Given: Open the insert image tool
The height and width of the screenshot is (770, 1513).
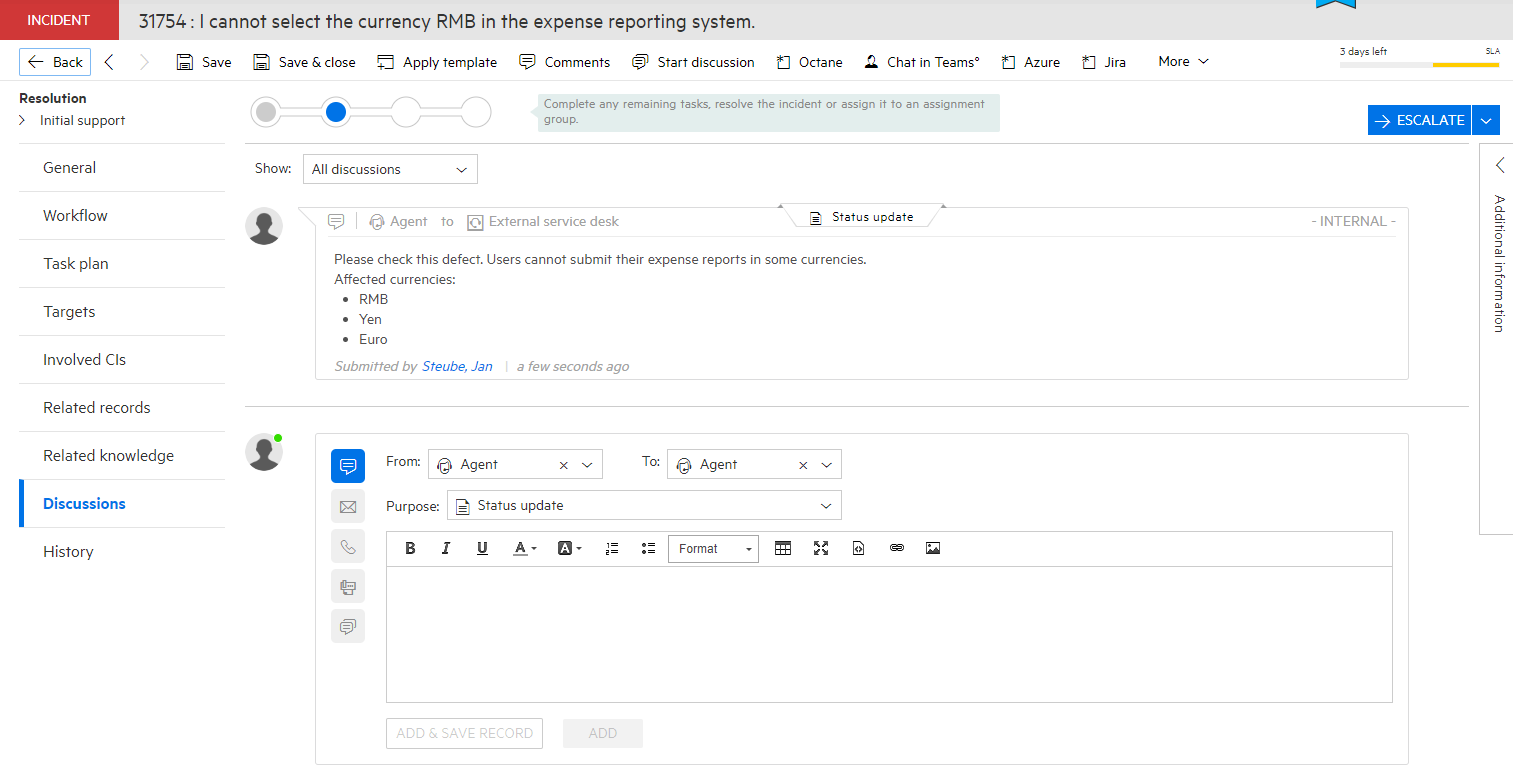Looking at the screenshot, I should (932, 548).
